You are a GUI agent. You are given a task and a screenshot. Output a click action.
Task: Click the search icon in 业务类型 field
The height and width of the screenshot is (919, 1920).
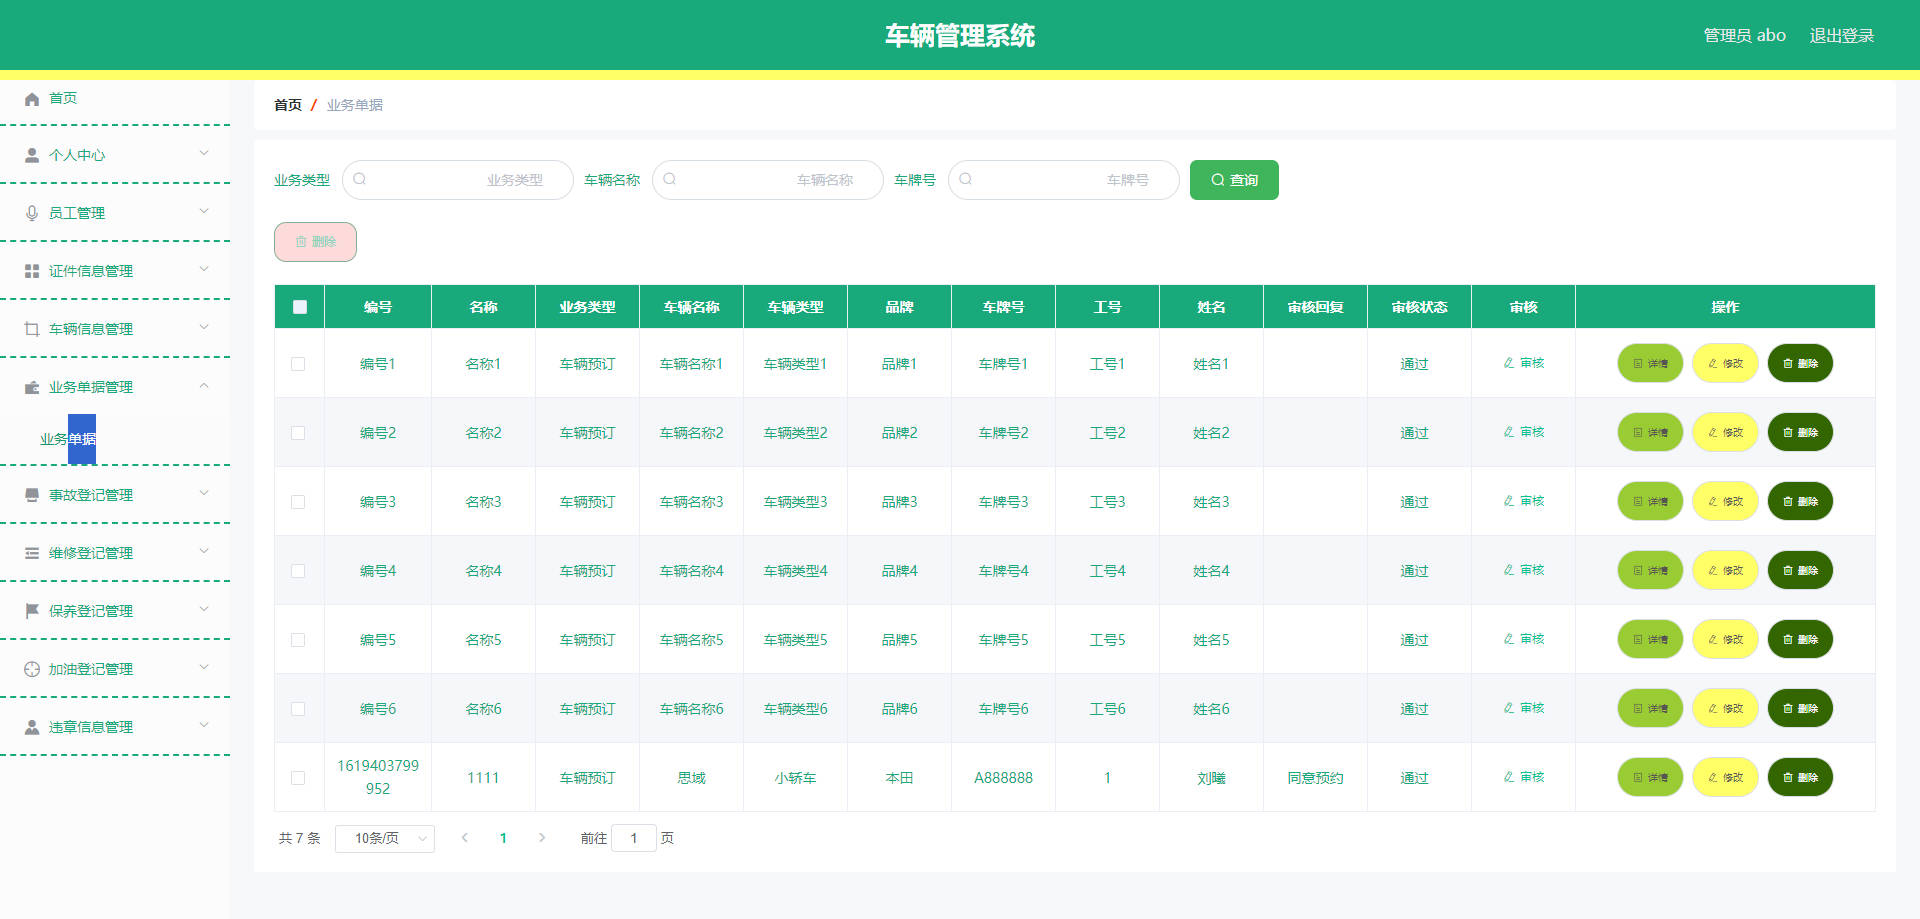(x=360, y=179)
